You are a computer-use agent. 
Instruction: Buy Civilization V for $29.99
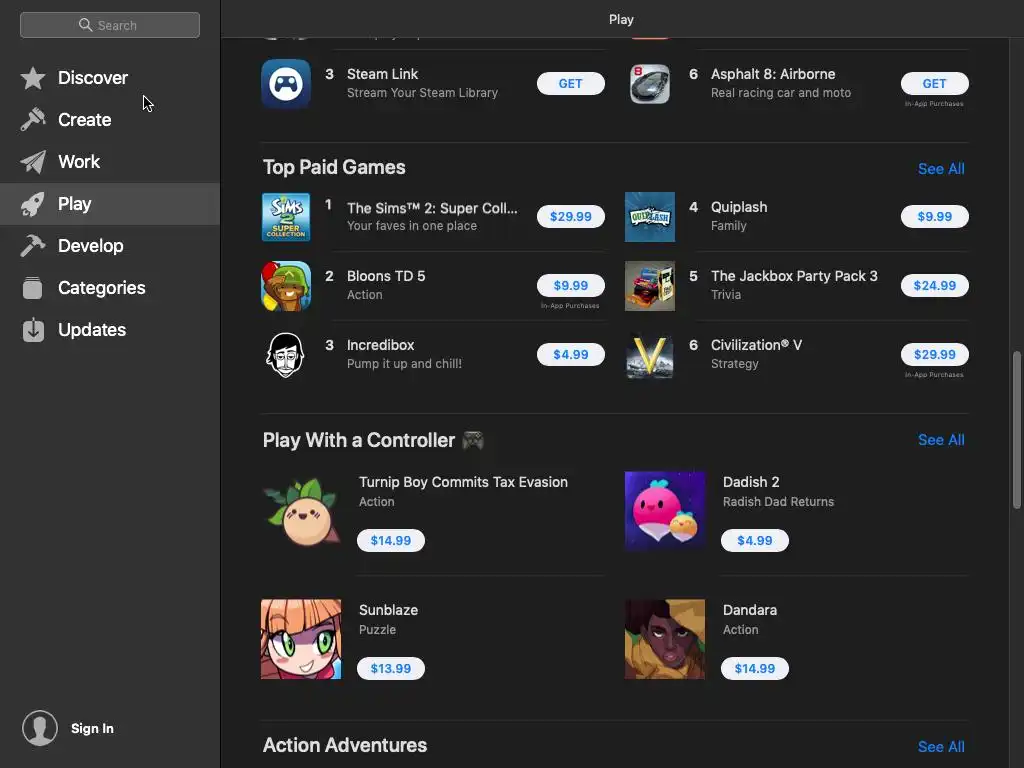(x=934, y=355)
